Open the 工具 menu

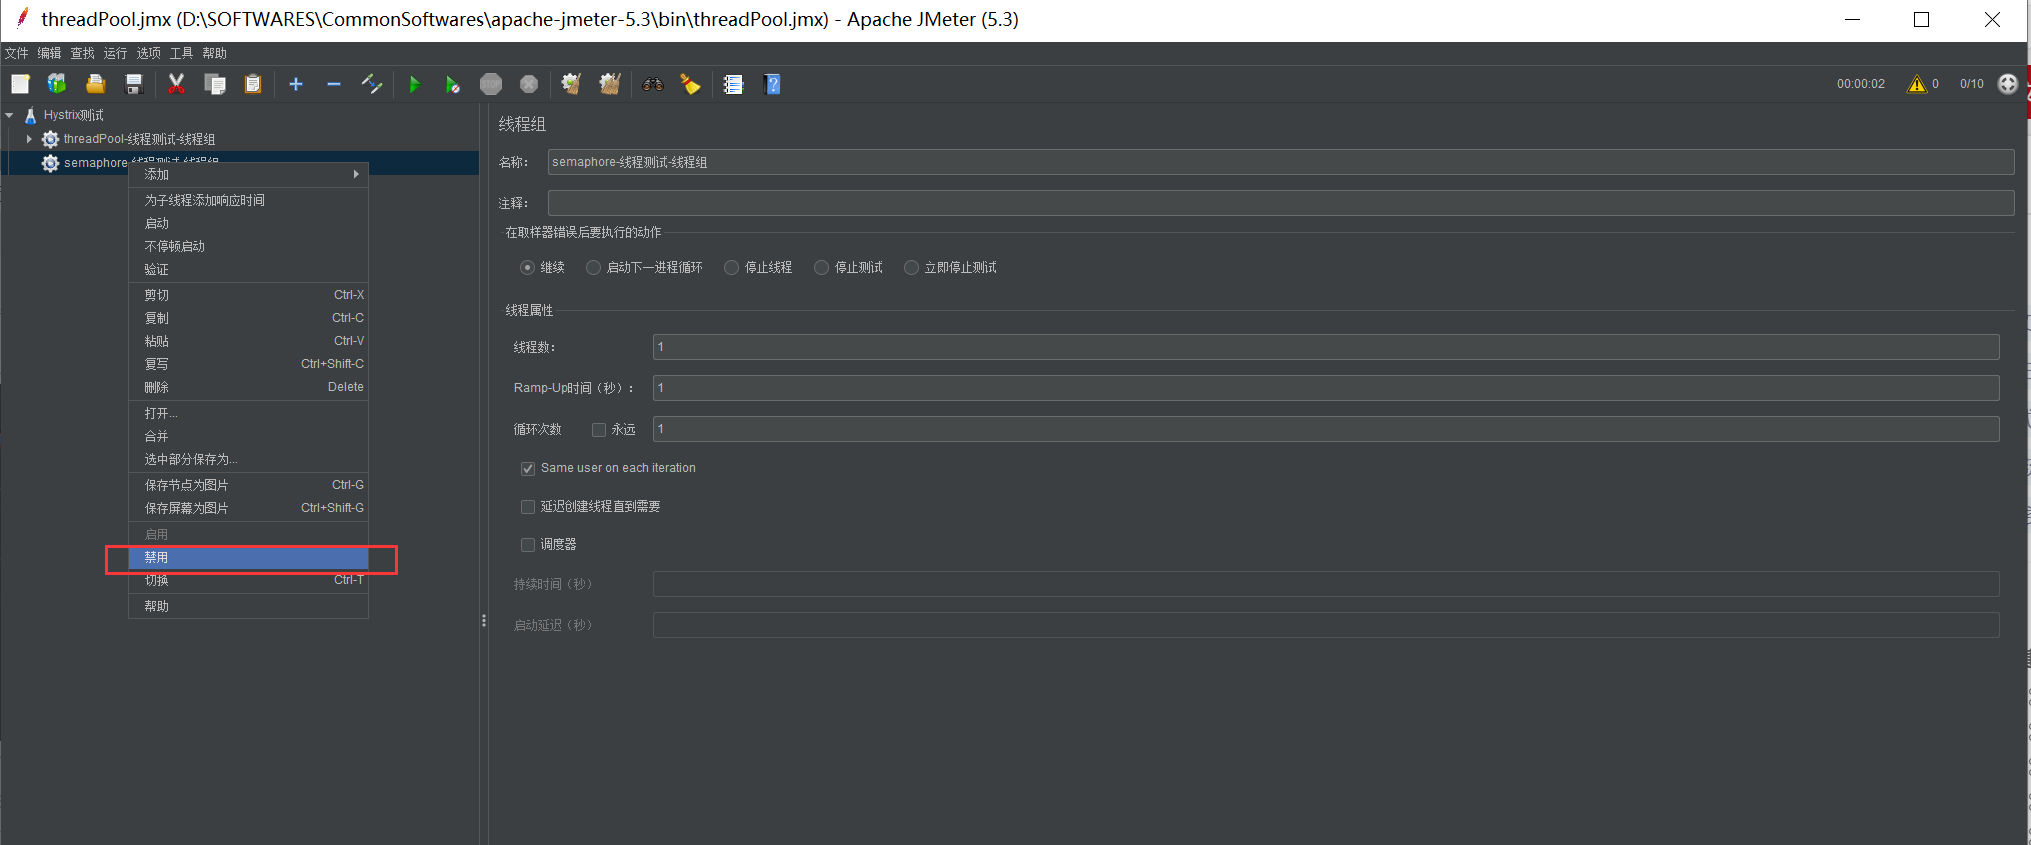[x=181, y=53]
